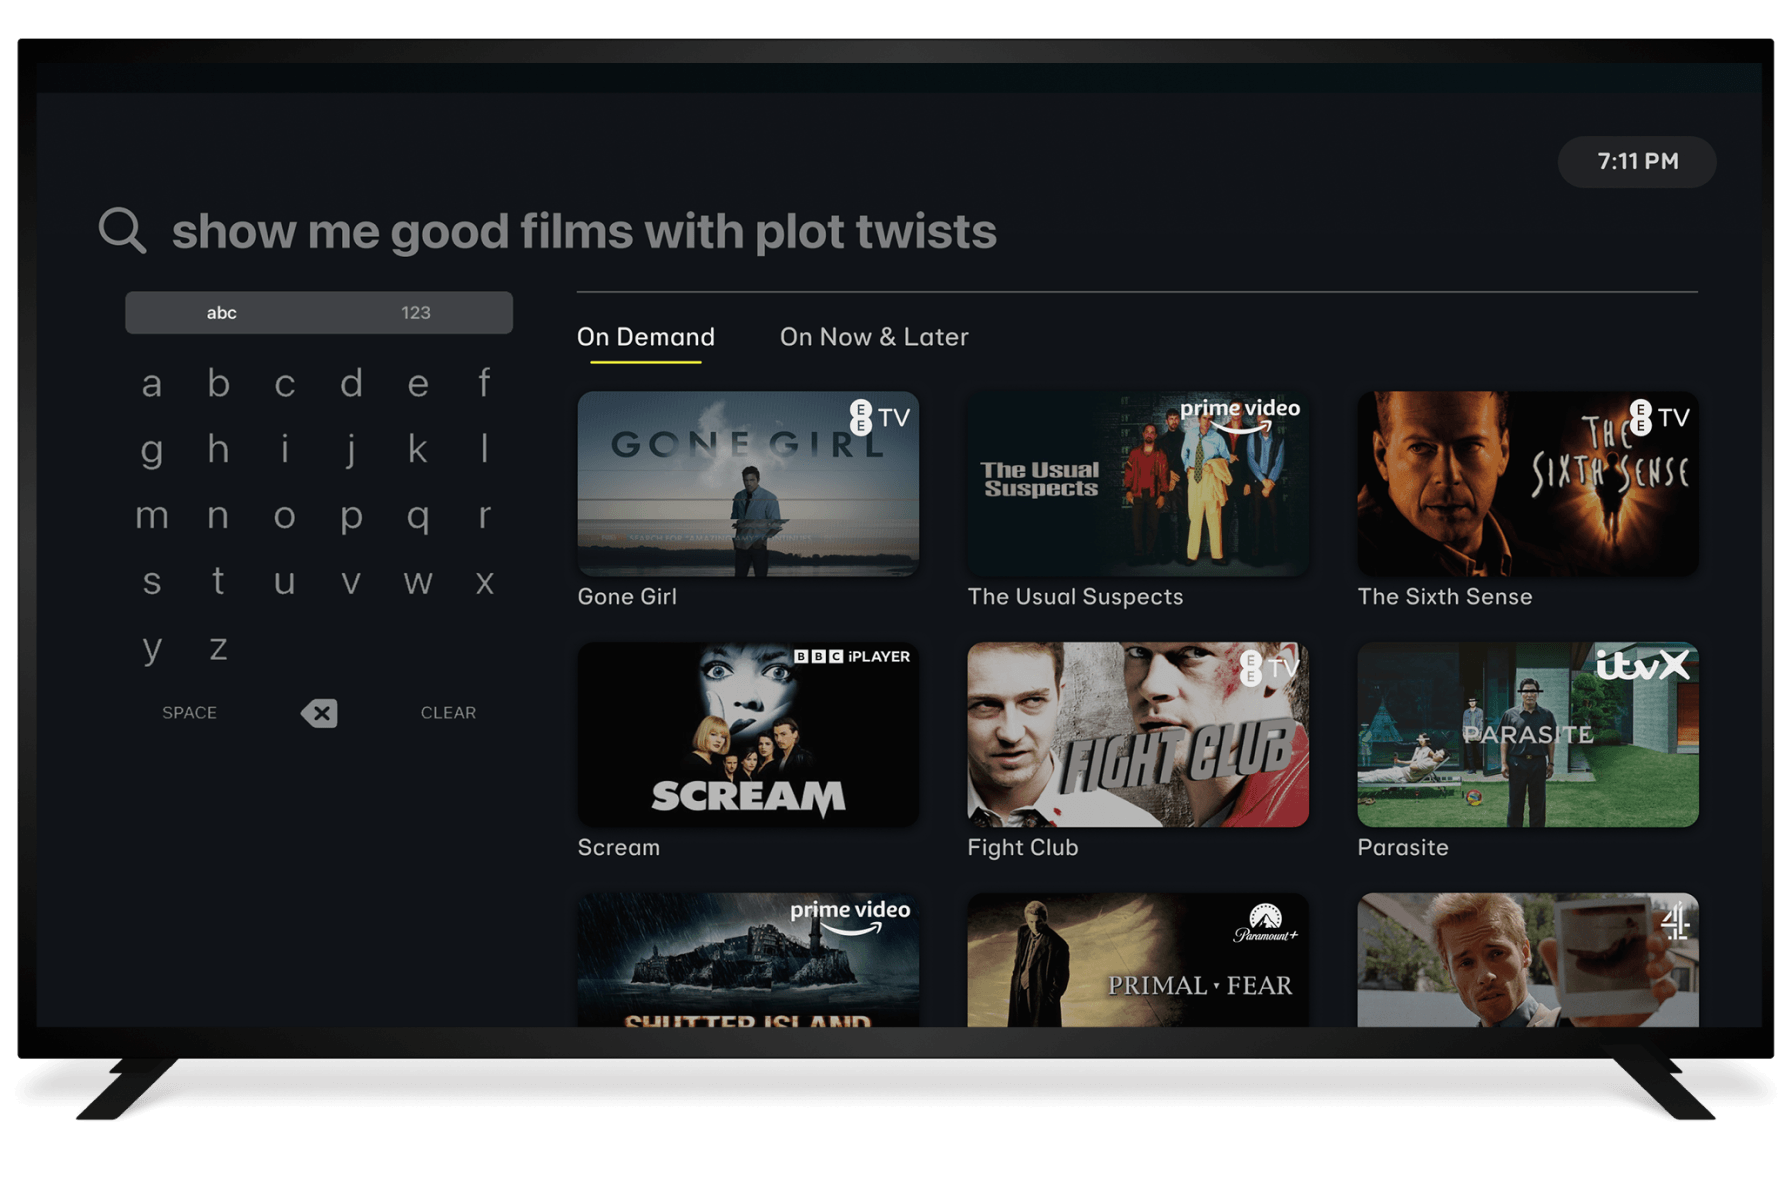
Task: Switch keyboard to 123 numbers mode
Action: point(416,313)
